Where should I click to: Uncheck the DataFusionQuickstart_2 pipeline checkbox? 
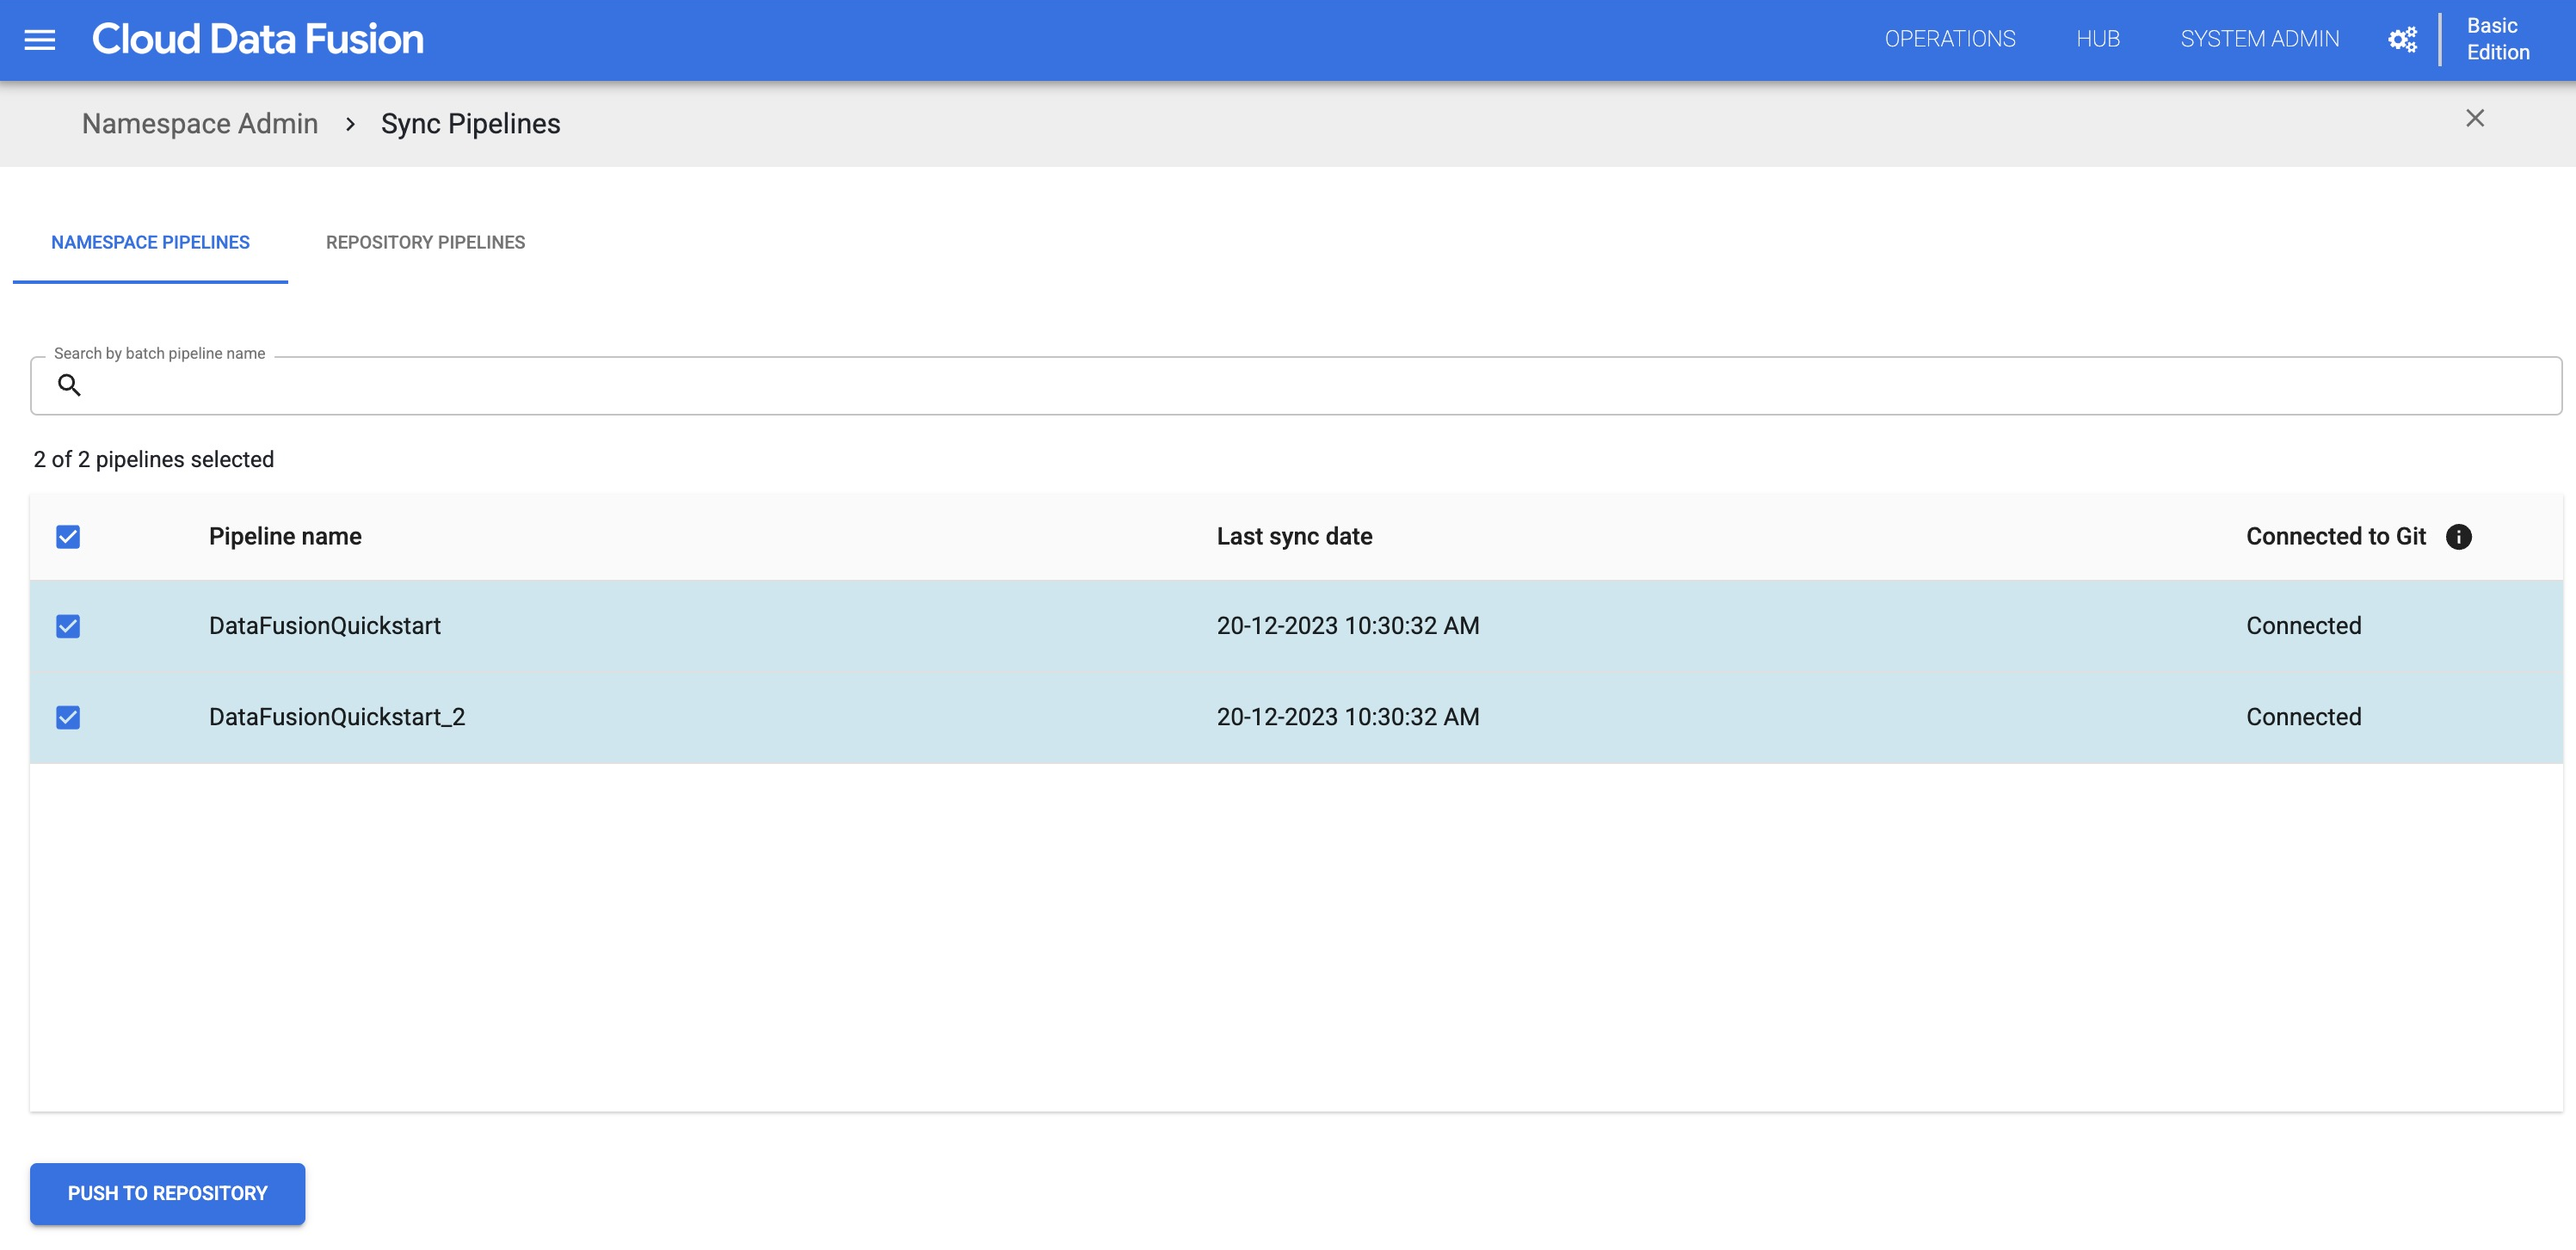[67, 716]
